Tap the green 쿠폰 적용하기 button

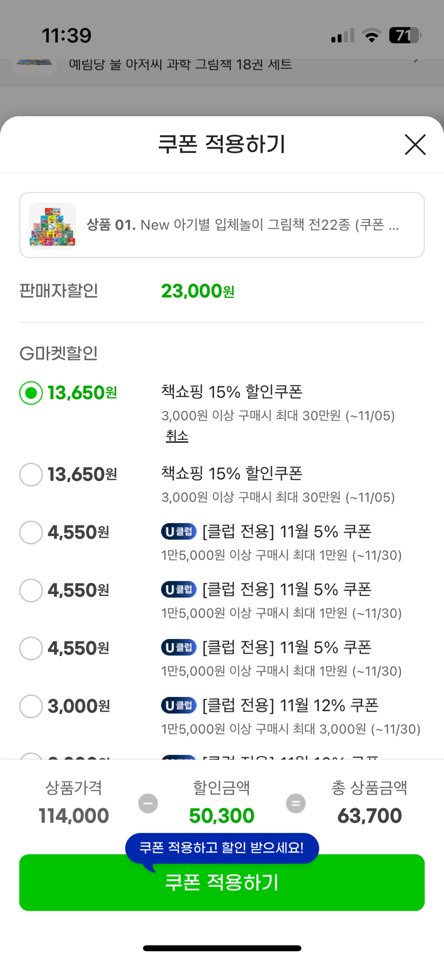(222, 883)
